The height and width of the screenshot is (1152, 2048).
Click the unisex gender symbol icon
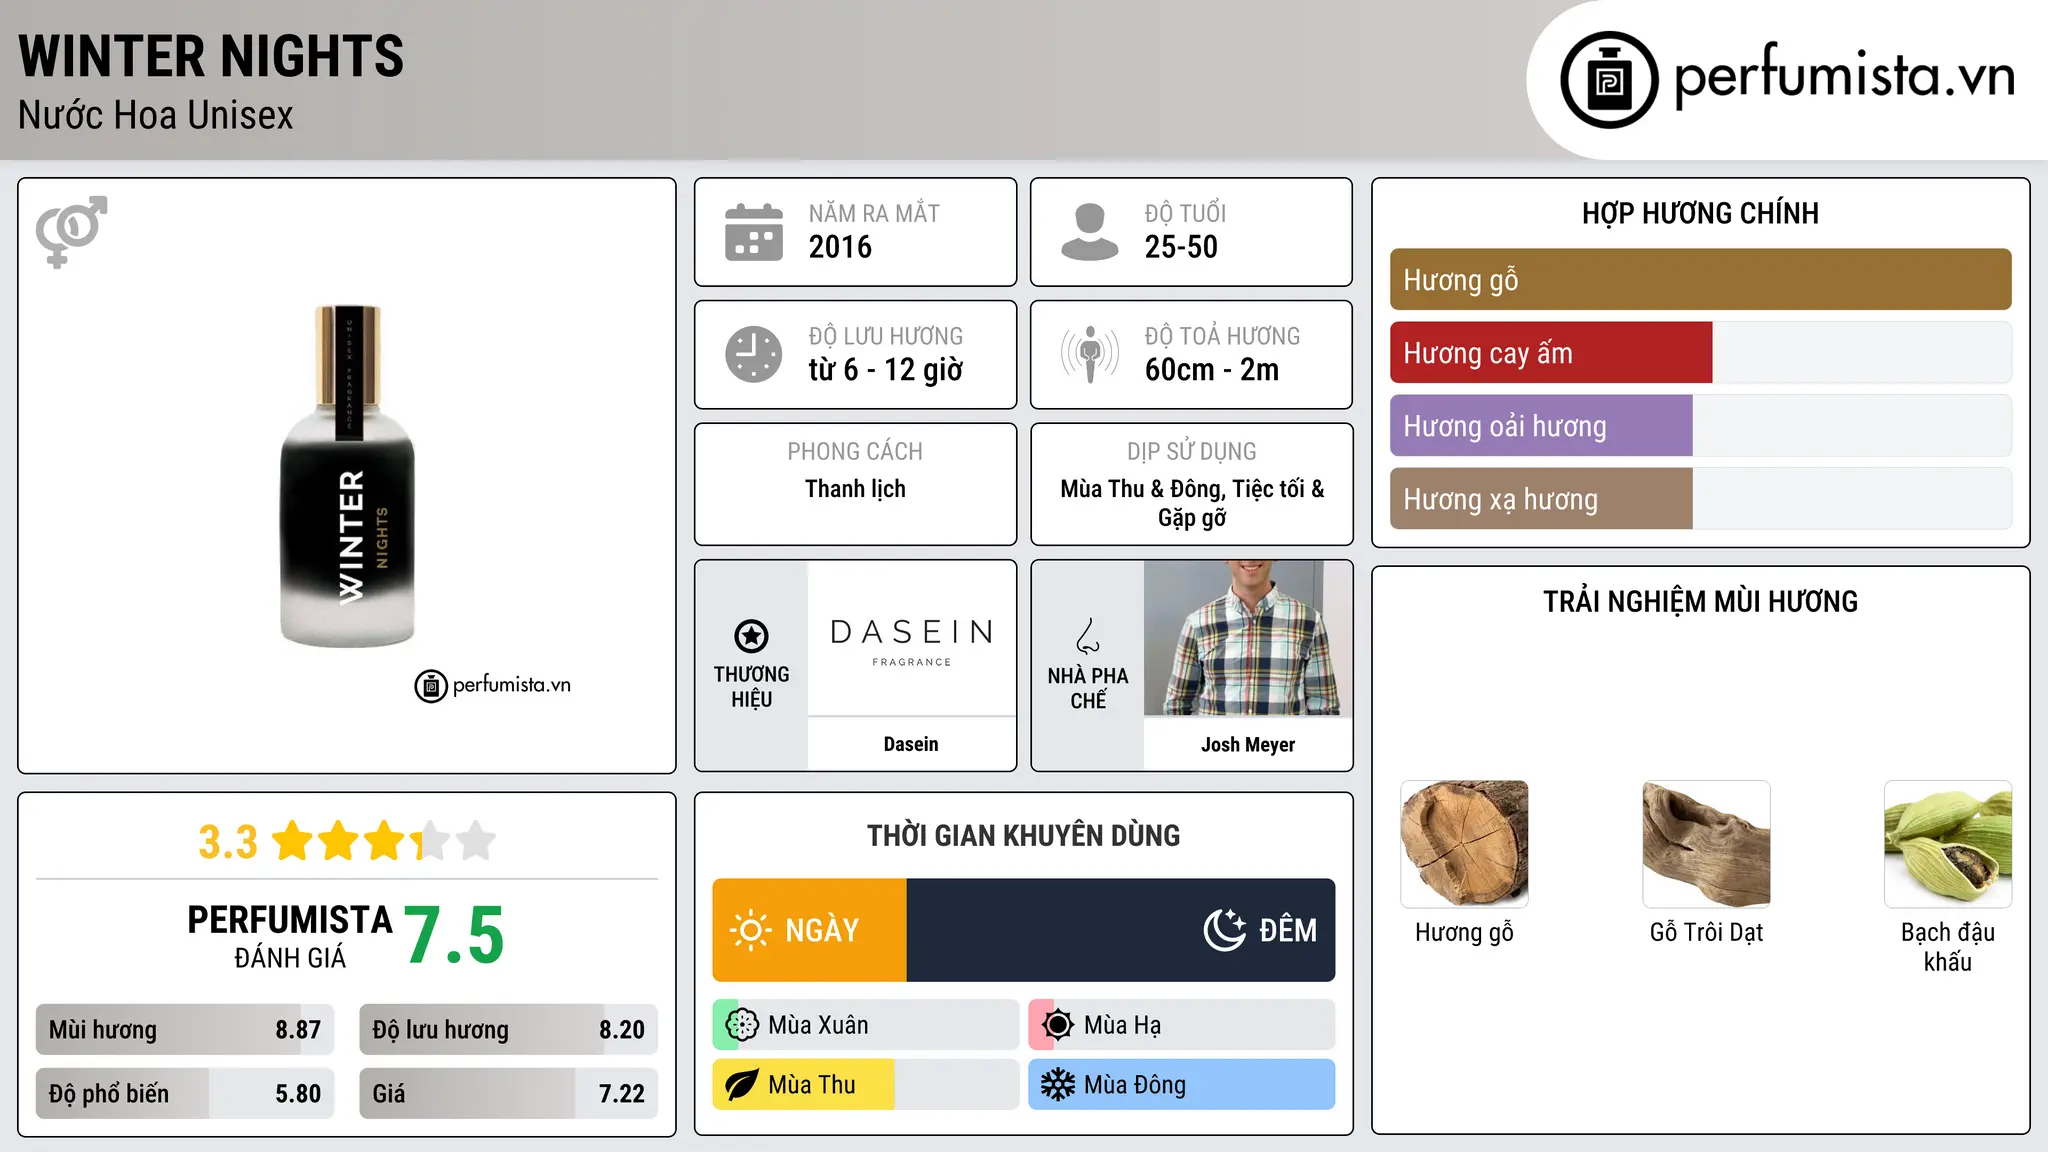coord(71,232)
